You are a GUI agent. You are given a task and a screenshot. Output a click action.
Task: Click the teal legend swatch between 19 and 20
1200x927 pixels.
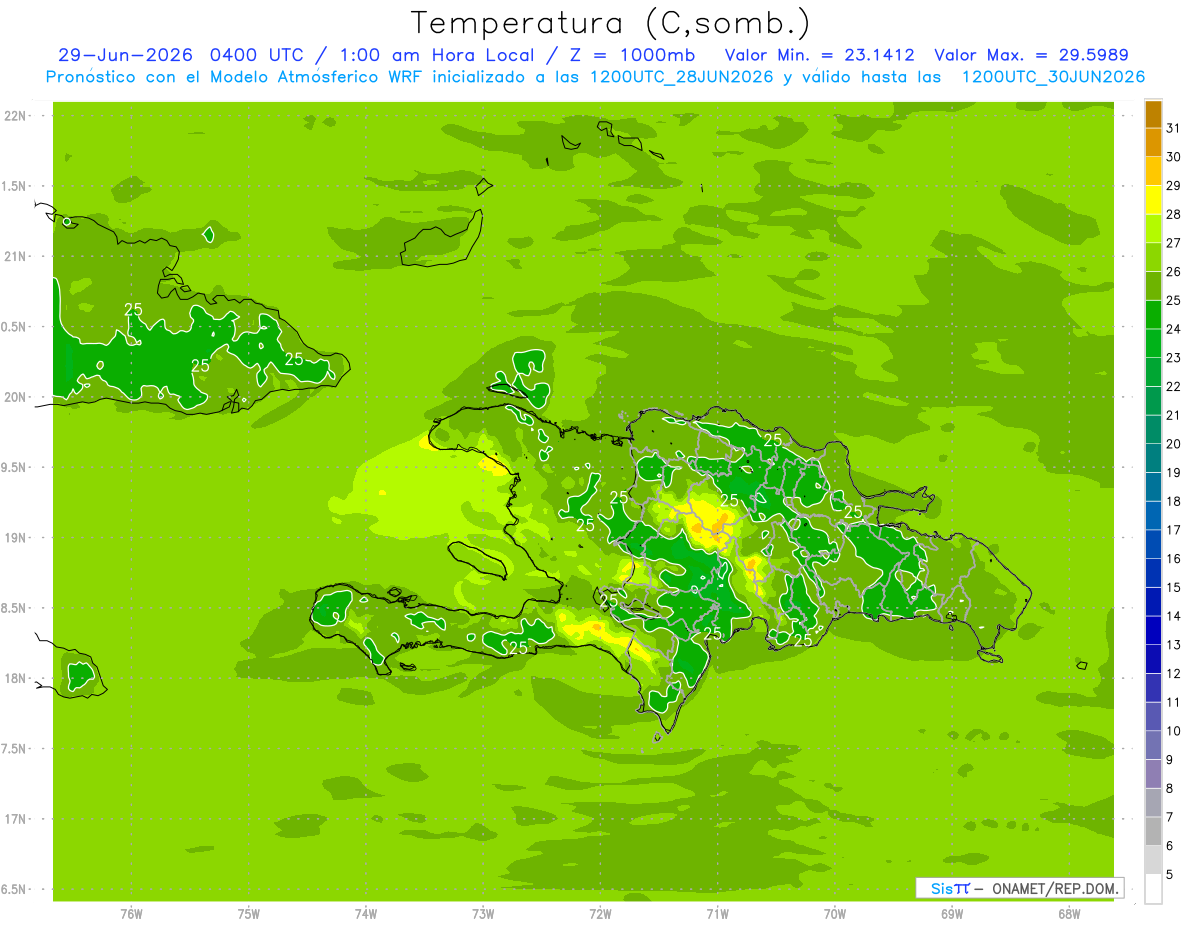[x=1153, y=459]
